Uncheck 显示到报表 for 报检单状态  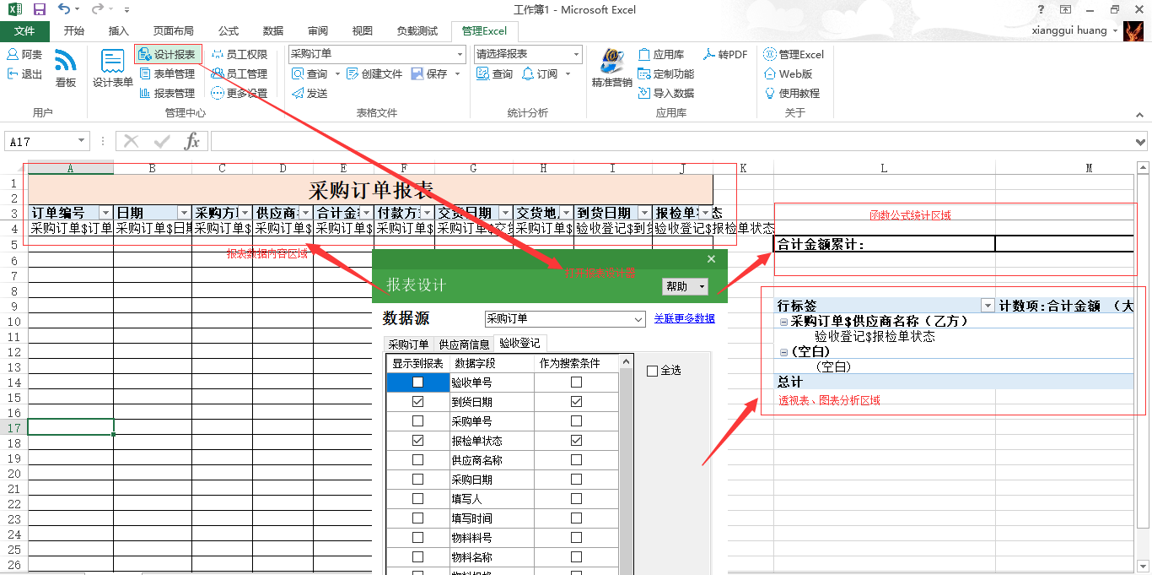pos(417,441)
